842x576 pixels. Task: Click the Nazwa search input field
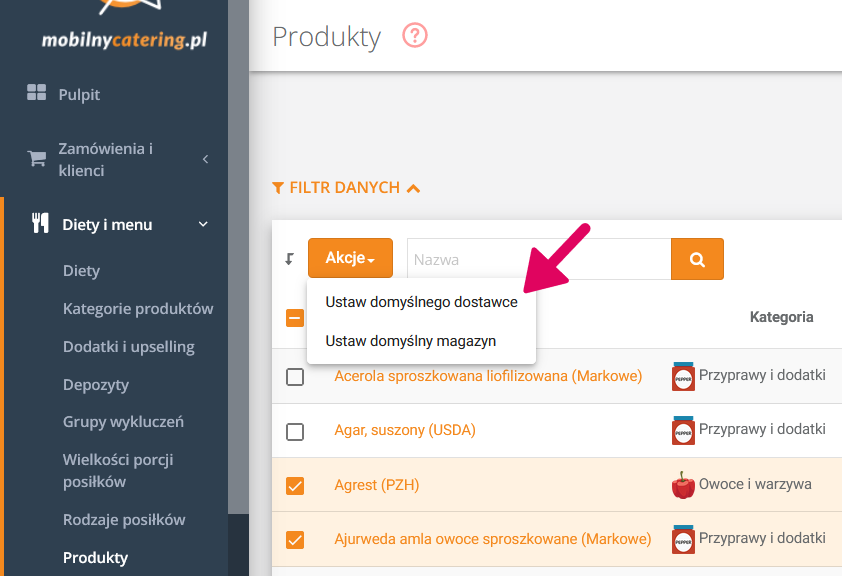pyautogui.click(x=538, y=259)
